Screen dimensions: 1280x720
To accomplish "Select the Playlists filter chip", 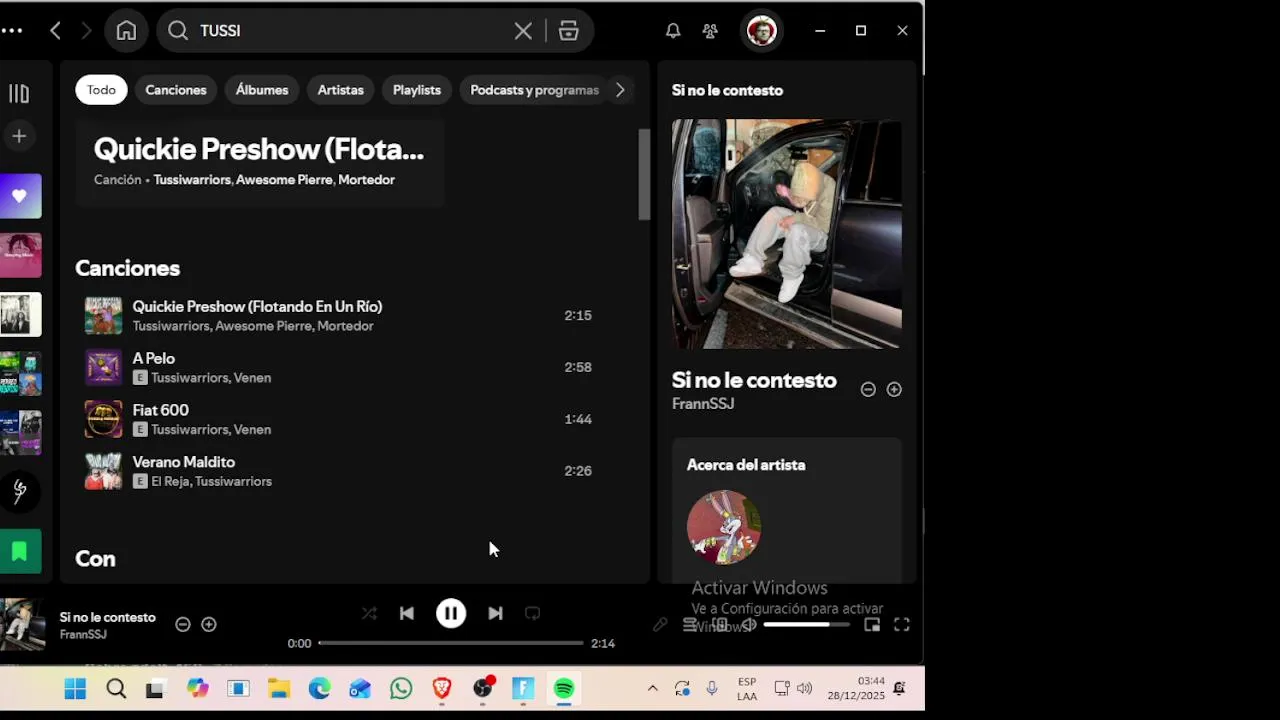I will tap(417, 90).
